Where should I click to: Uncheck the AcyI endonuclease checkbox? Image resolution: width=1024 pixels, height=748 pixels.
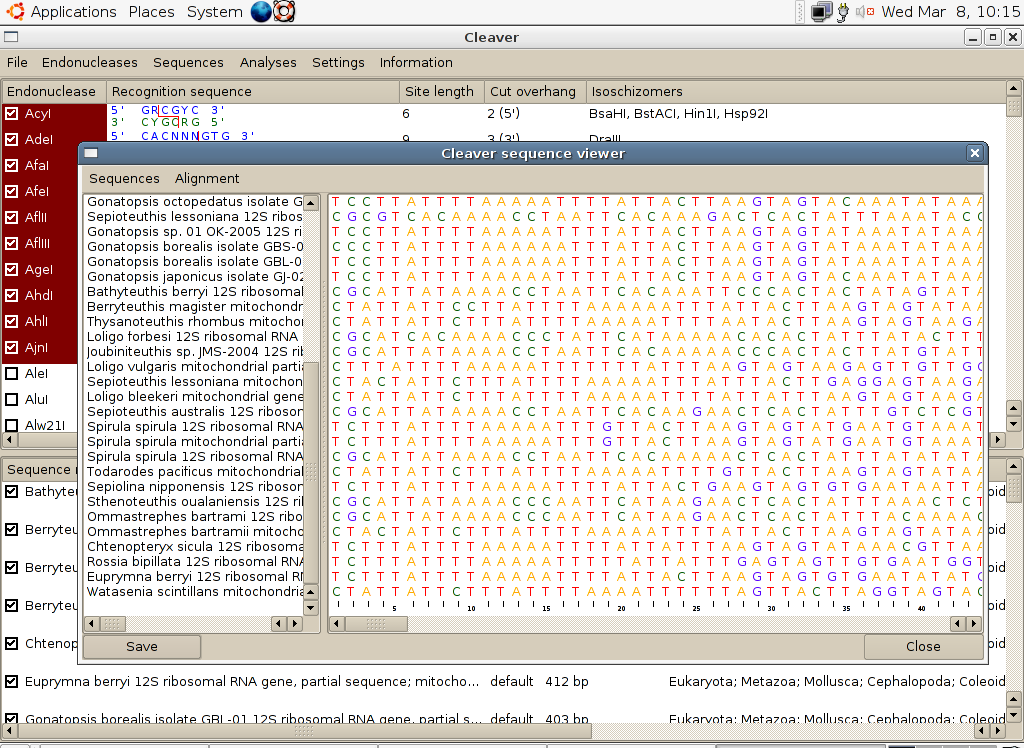[x=12, y=114]
